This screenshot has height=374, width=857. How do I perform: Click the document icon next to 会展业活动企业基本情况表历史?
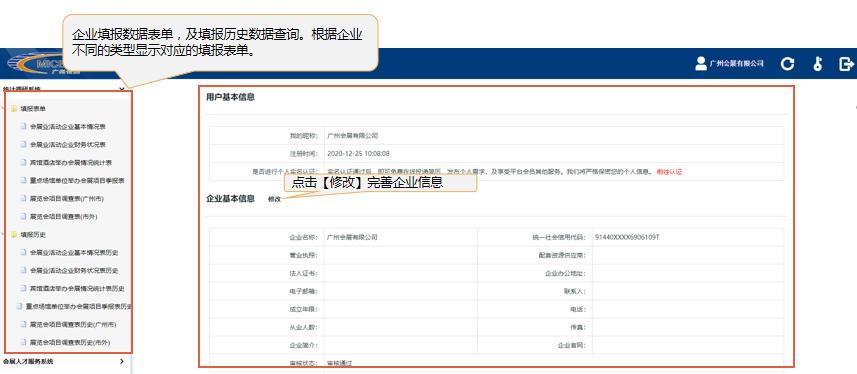pos(23,253)
